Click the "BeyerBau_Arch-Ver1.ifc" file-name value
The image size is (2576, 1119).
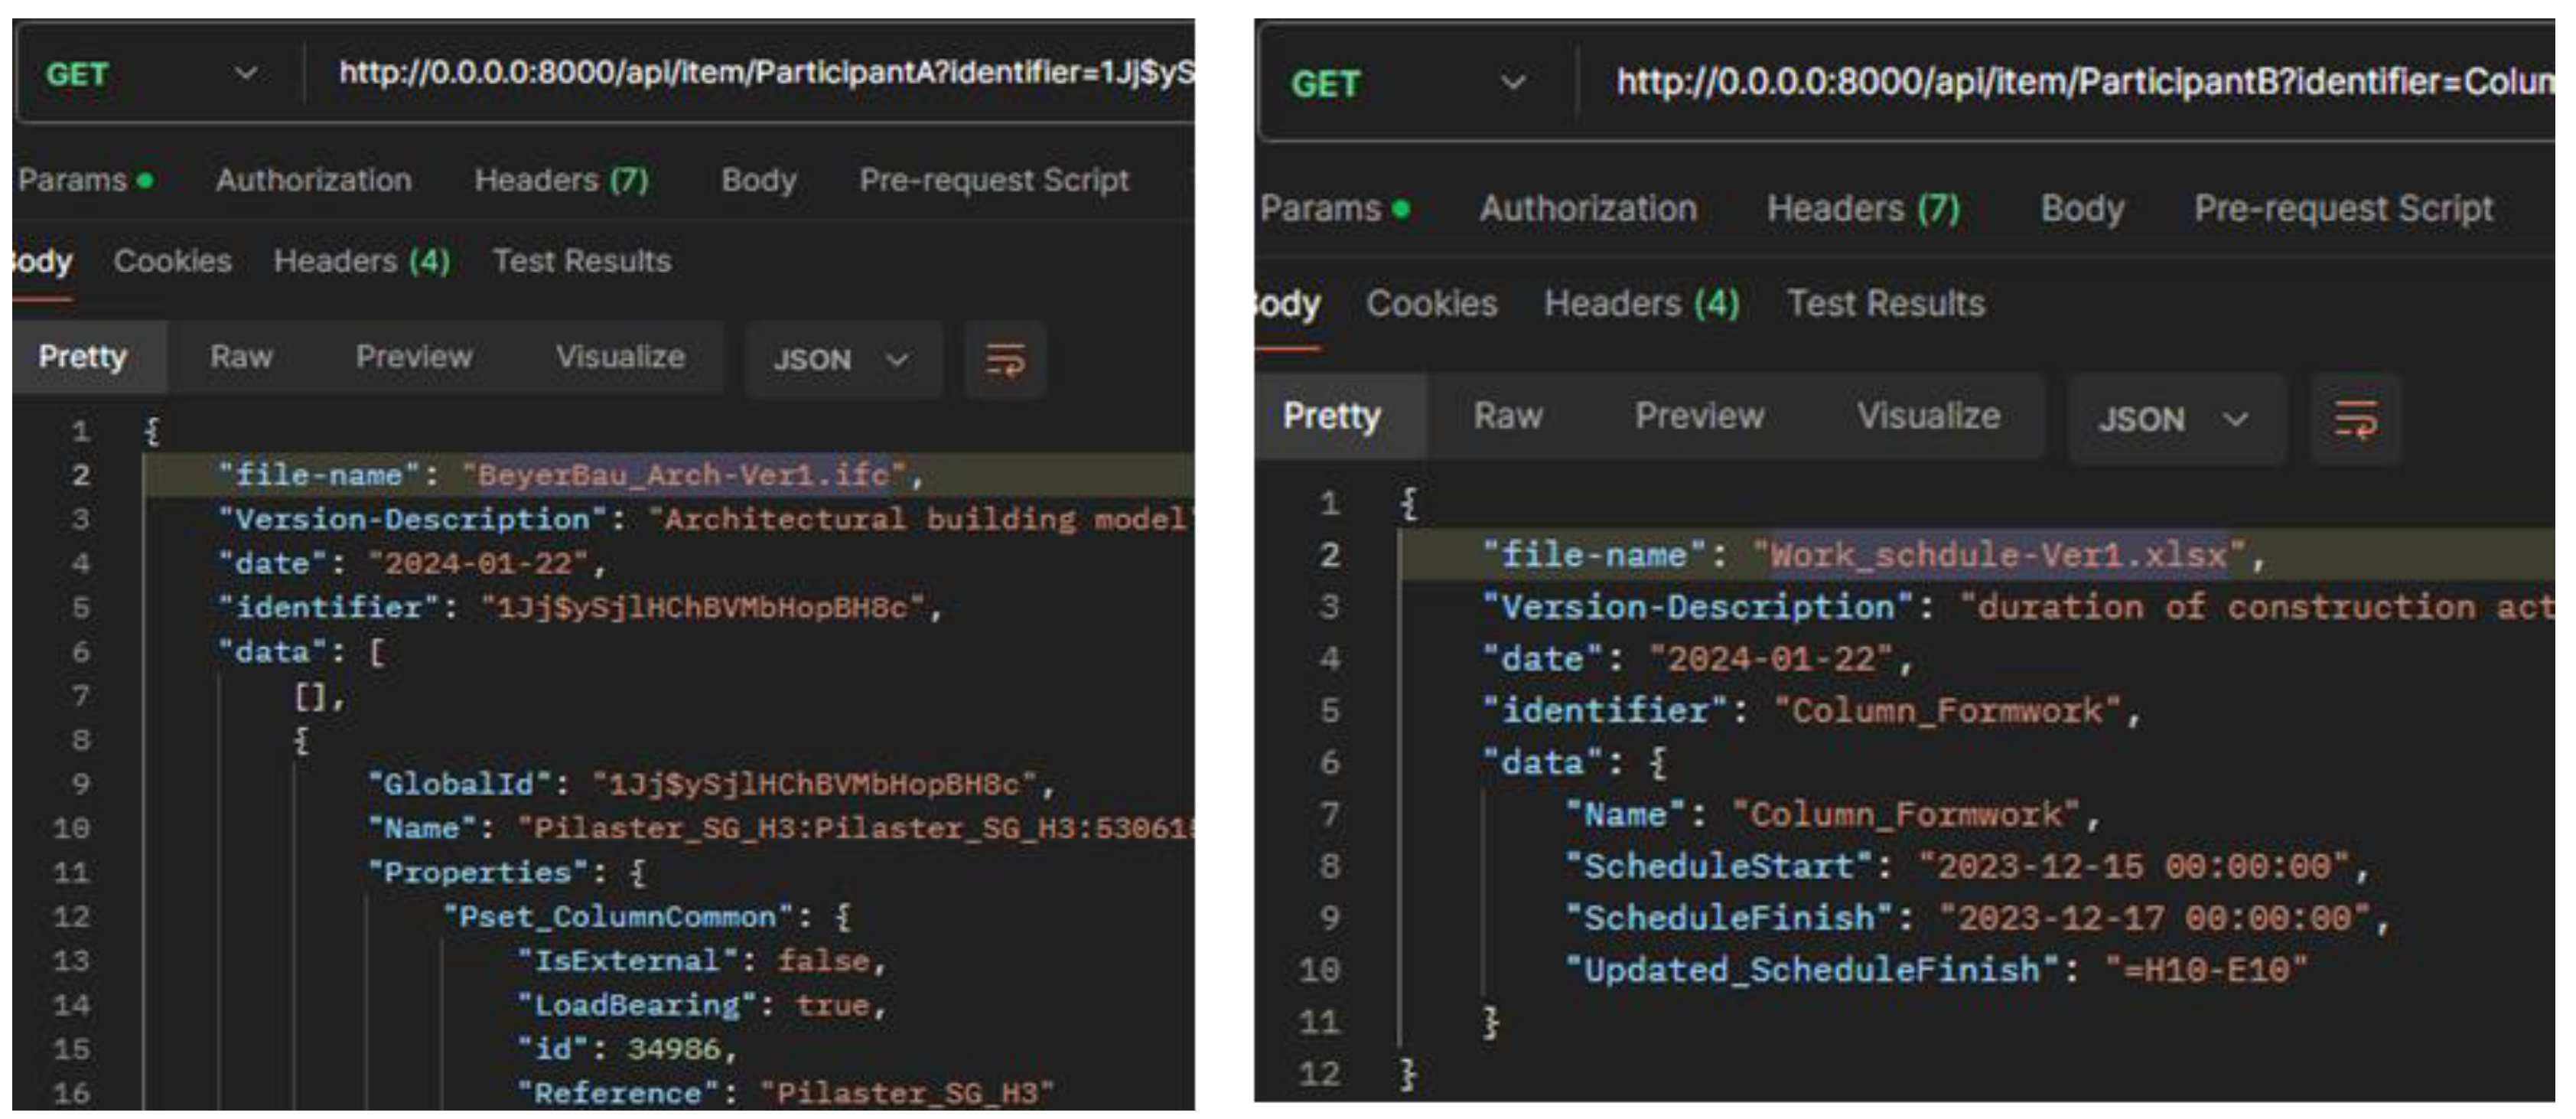685,475
